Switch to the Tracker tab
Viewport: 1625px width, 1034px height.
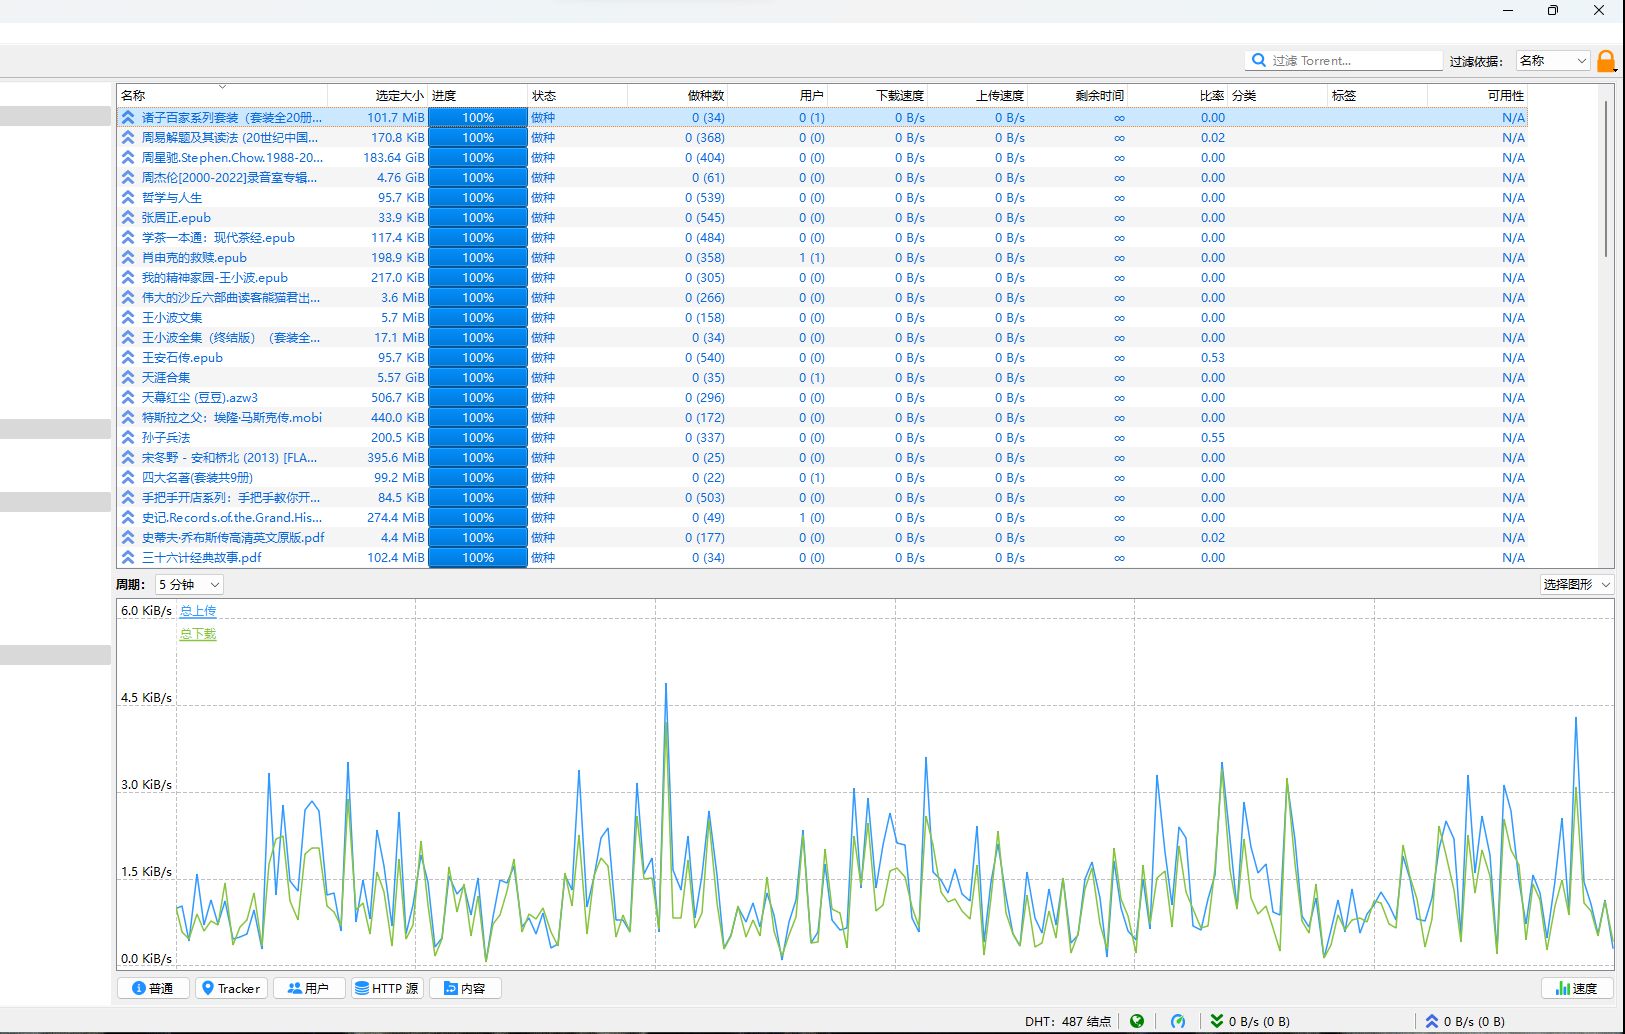pyautogui.click(x=231, y=988)
